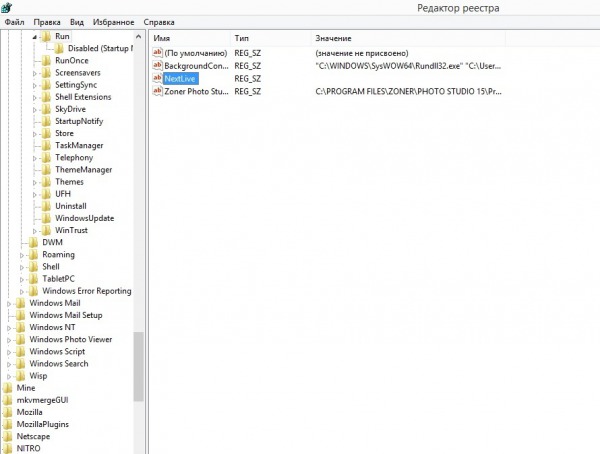Screen dimensions: 600x454
Task: Click the WindowsUpdate folder icon
Action: [x=46, y=218]
